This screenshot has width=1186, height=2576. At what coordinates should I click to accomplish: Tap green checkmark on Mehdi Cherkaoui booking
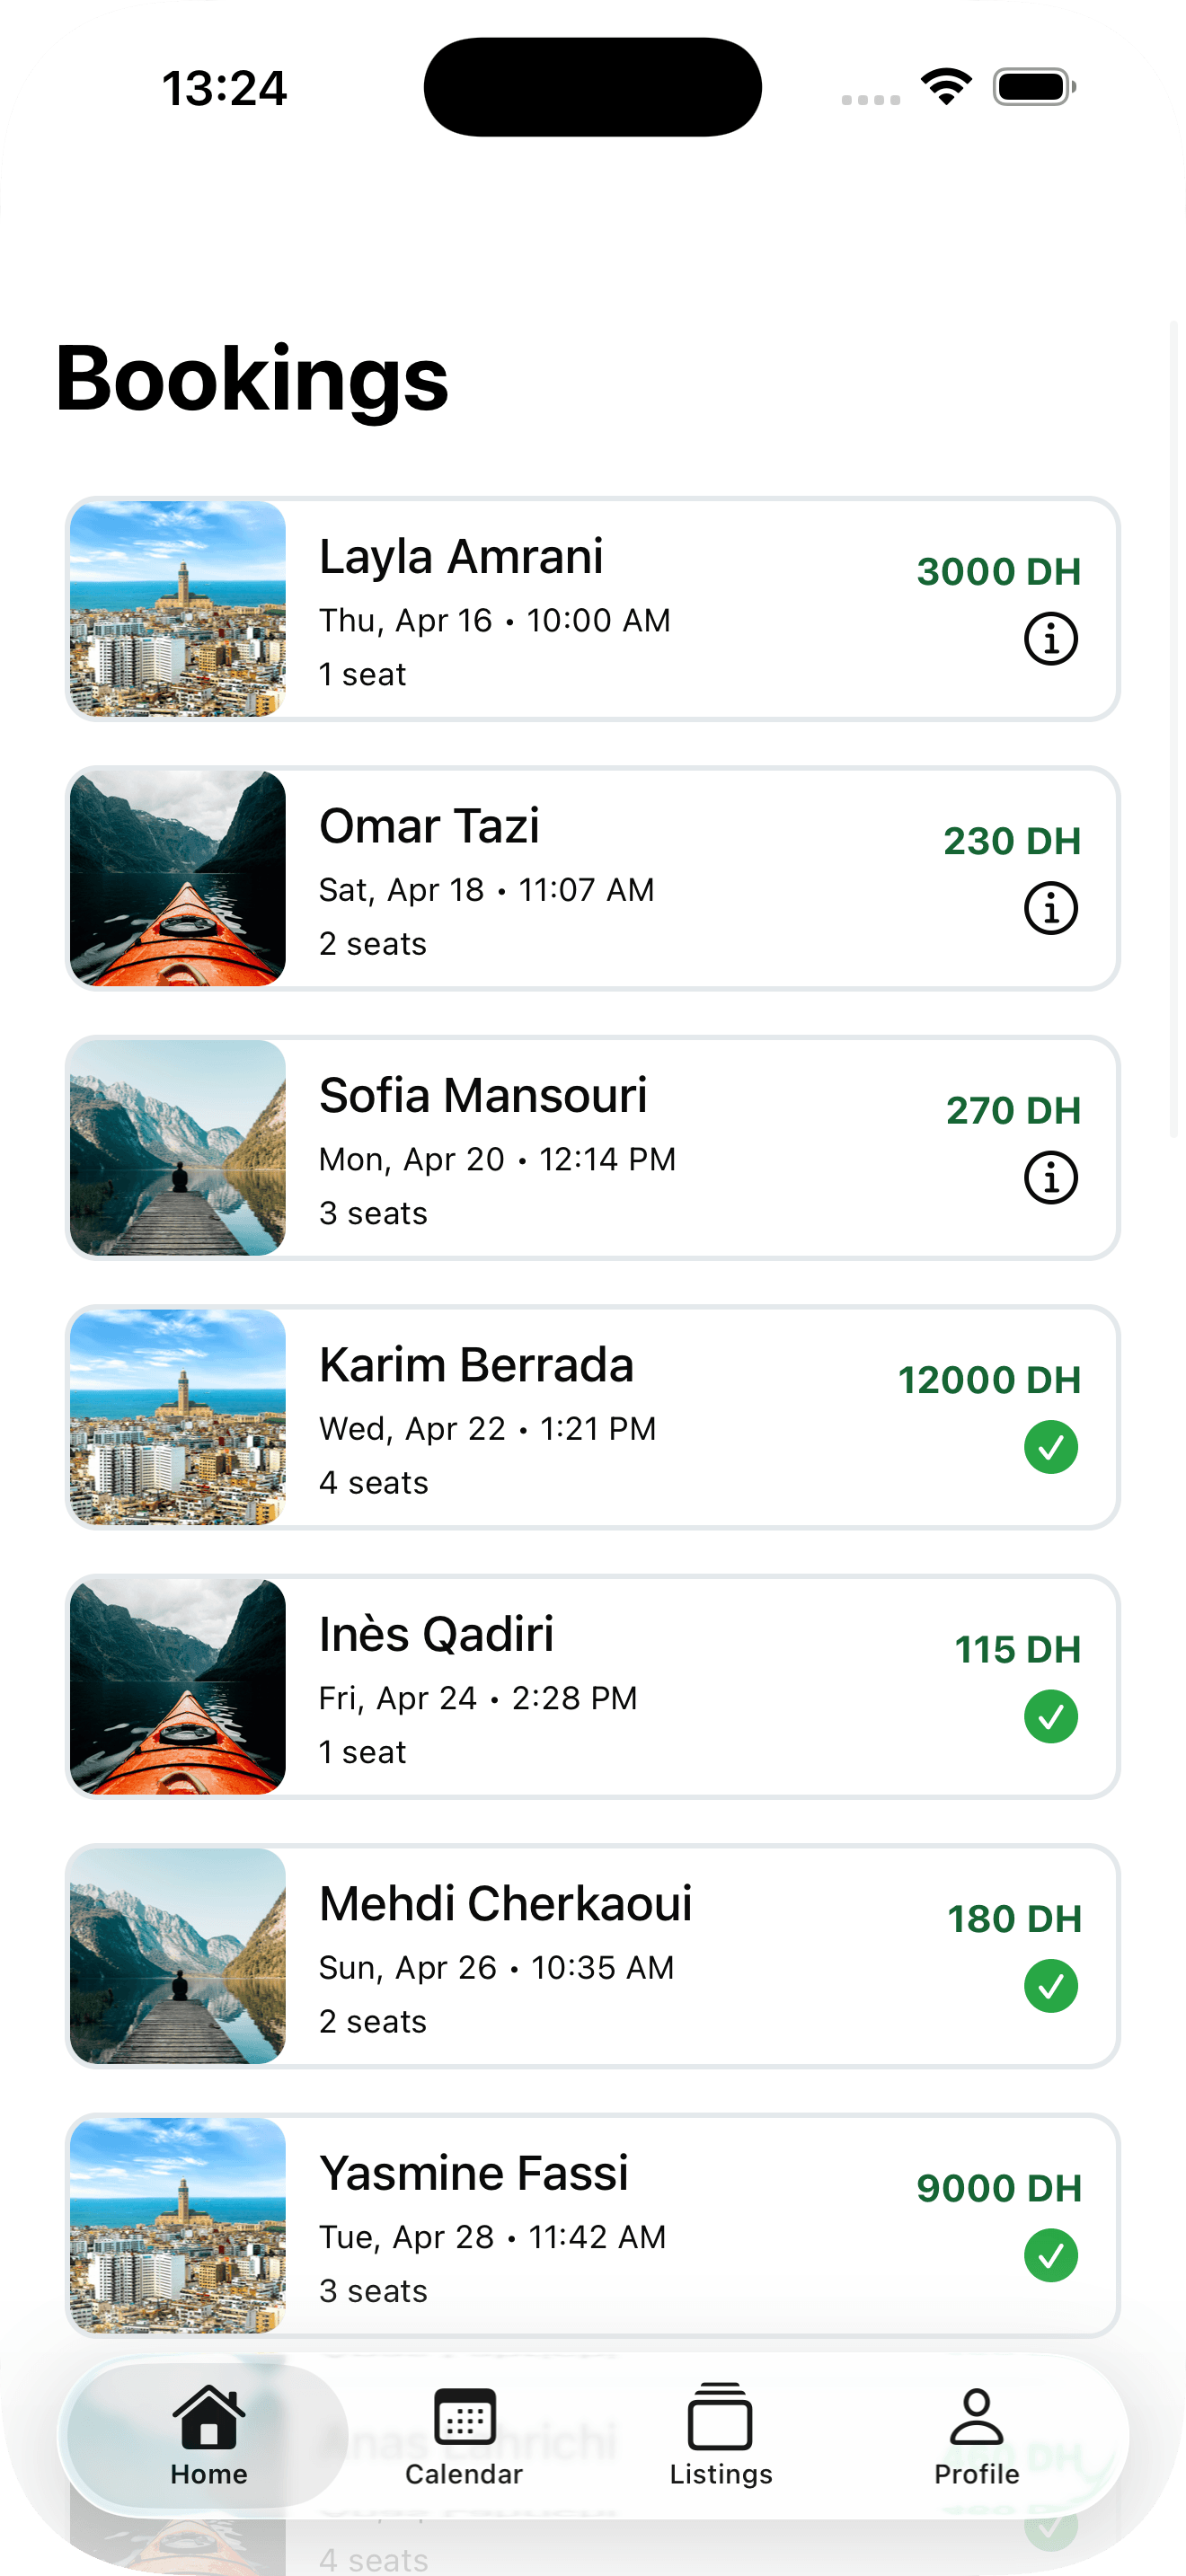[x=1050, y=1986]
